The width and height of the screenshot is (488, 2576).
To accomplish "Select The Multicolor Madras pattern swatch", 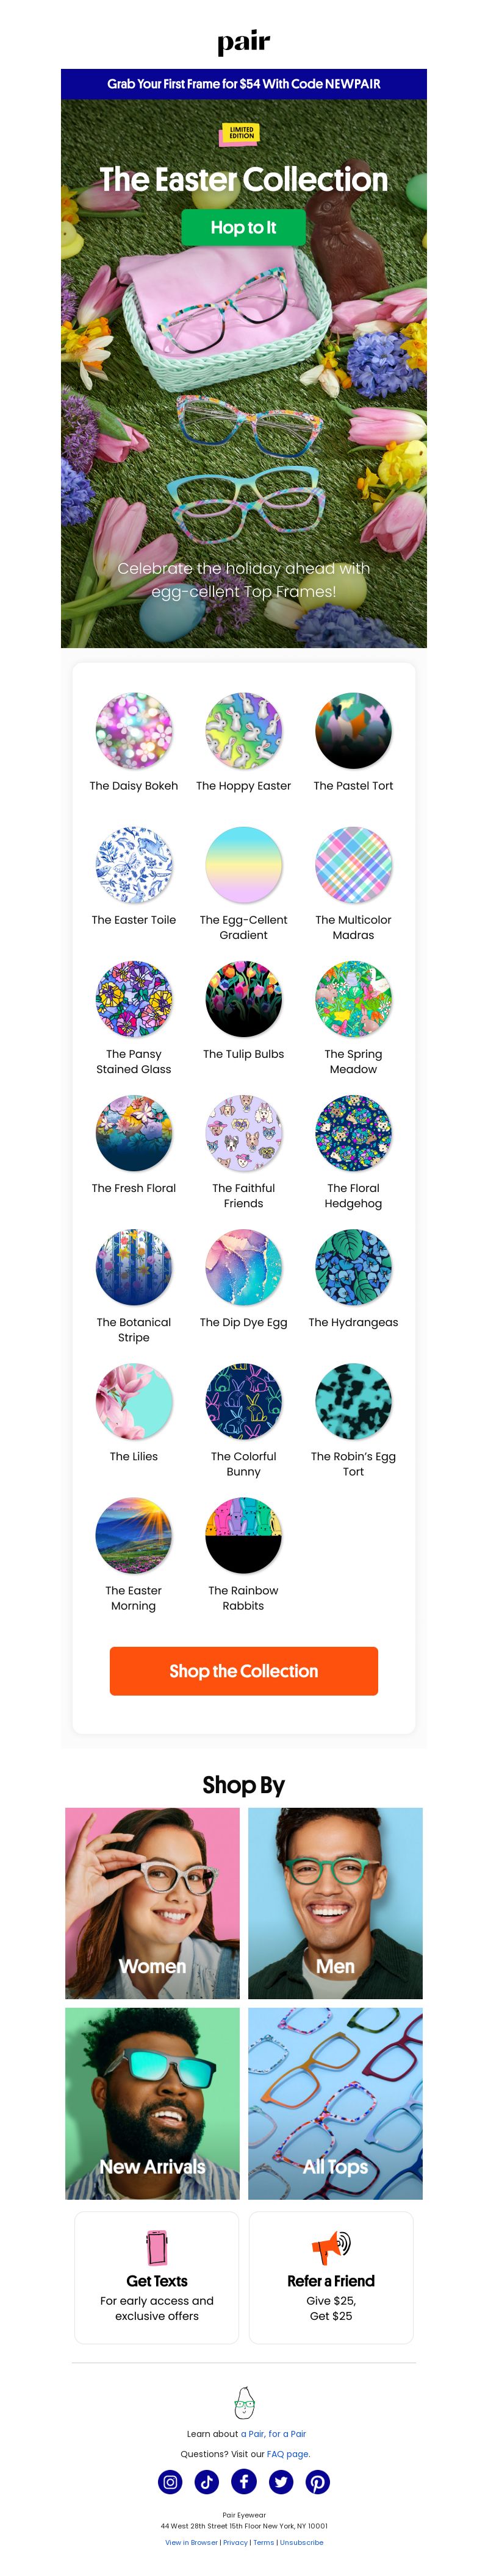I will [x=353, y=865].
